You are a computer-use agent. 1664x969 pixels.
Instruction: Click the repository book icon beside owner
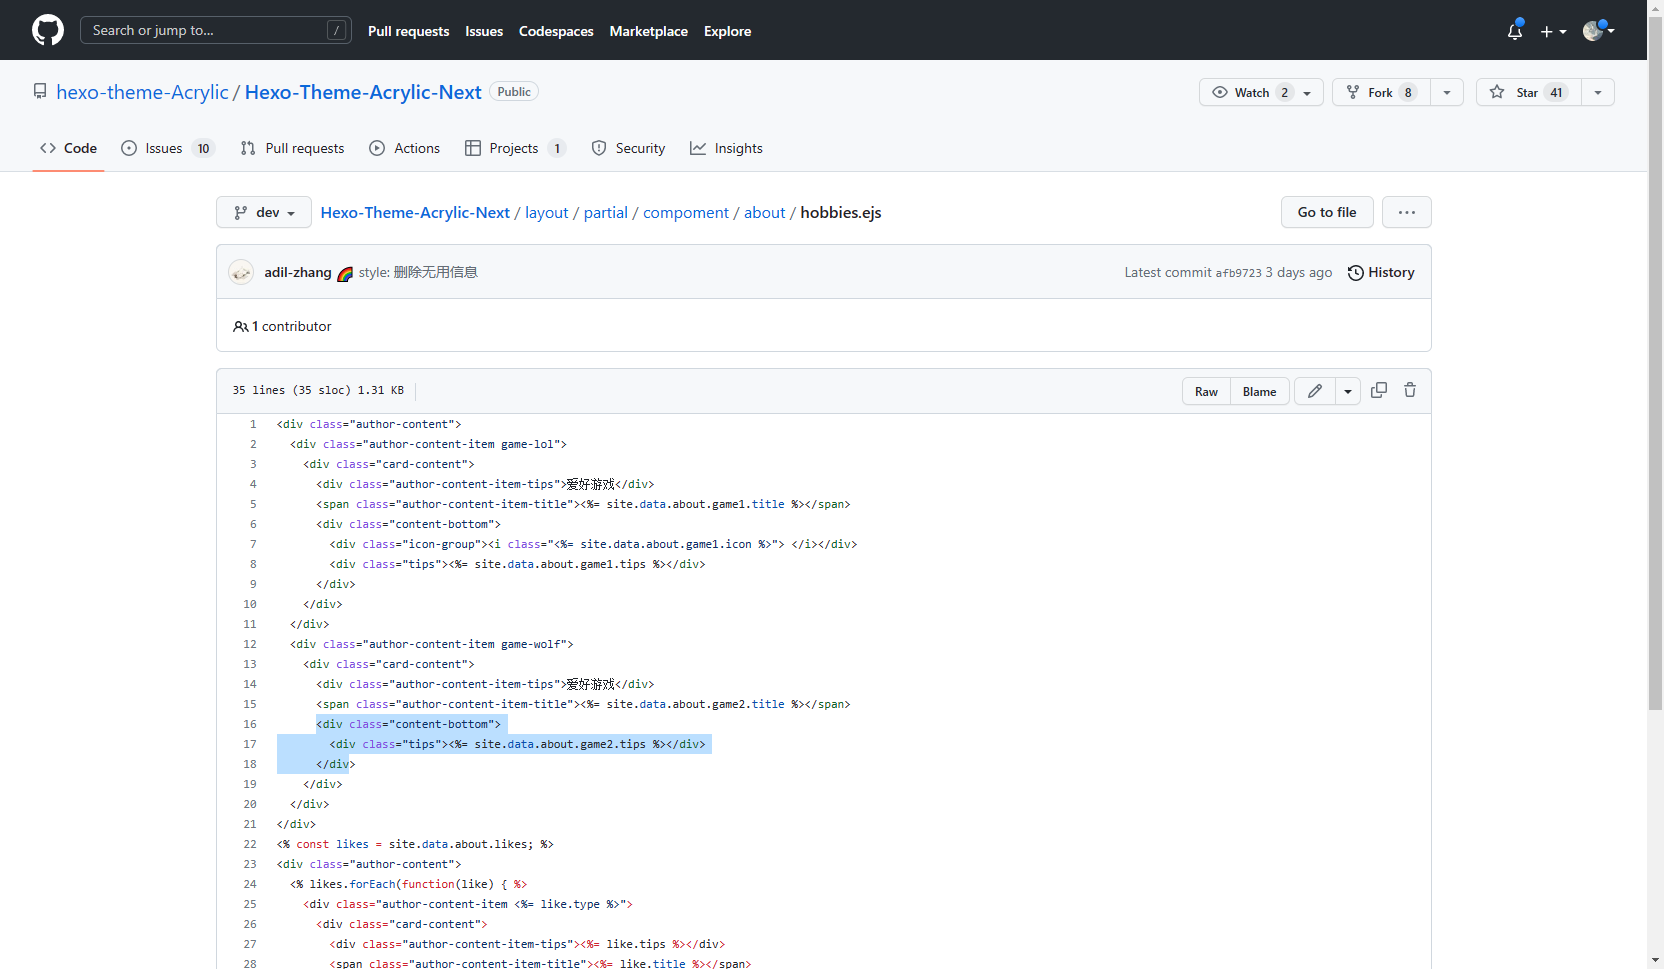(40, 91)
